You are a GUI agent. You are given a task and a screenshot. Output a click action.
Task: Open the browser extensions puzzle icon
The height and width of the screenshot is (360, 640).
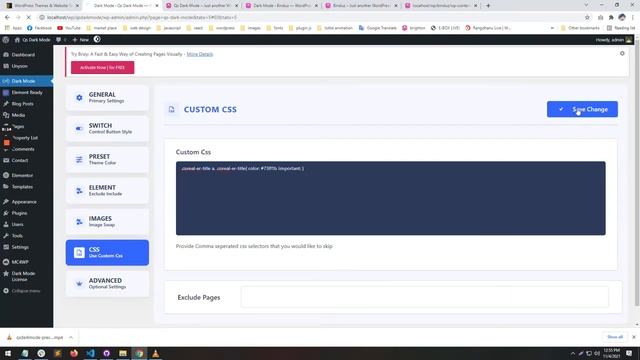(x=611, y=17)
